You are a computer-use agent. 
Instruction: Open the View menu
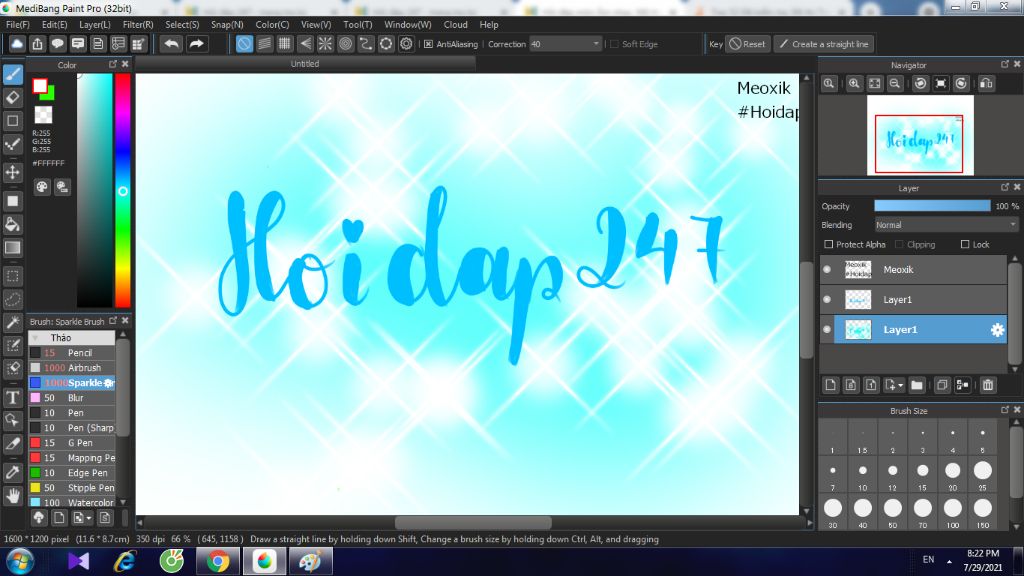(x=315, y=24)
